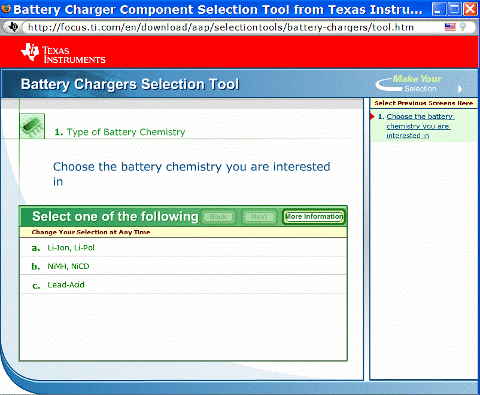
Task: Click the site identity icon in the address bar
Action: [x=13, y=26]
